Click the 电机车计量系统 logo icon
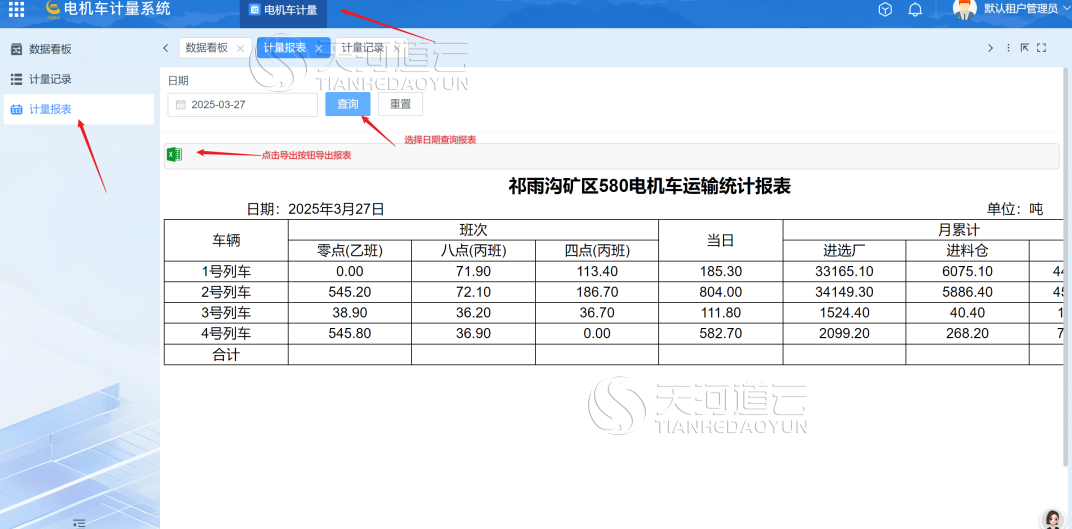This screenshot has width=1072, height=529. (x=53, y=8)
